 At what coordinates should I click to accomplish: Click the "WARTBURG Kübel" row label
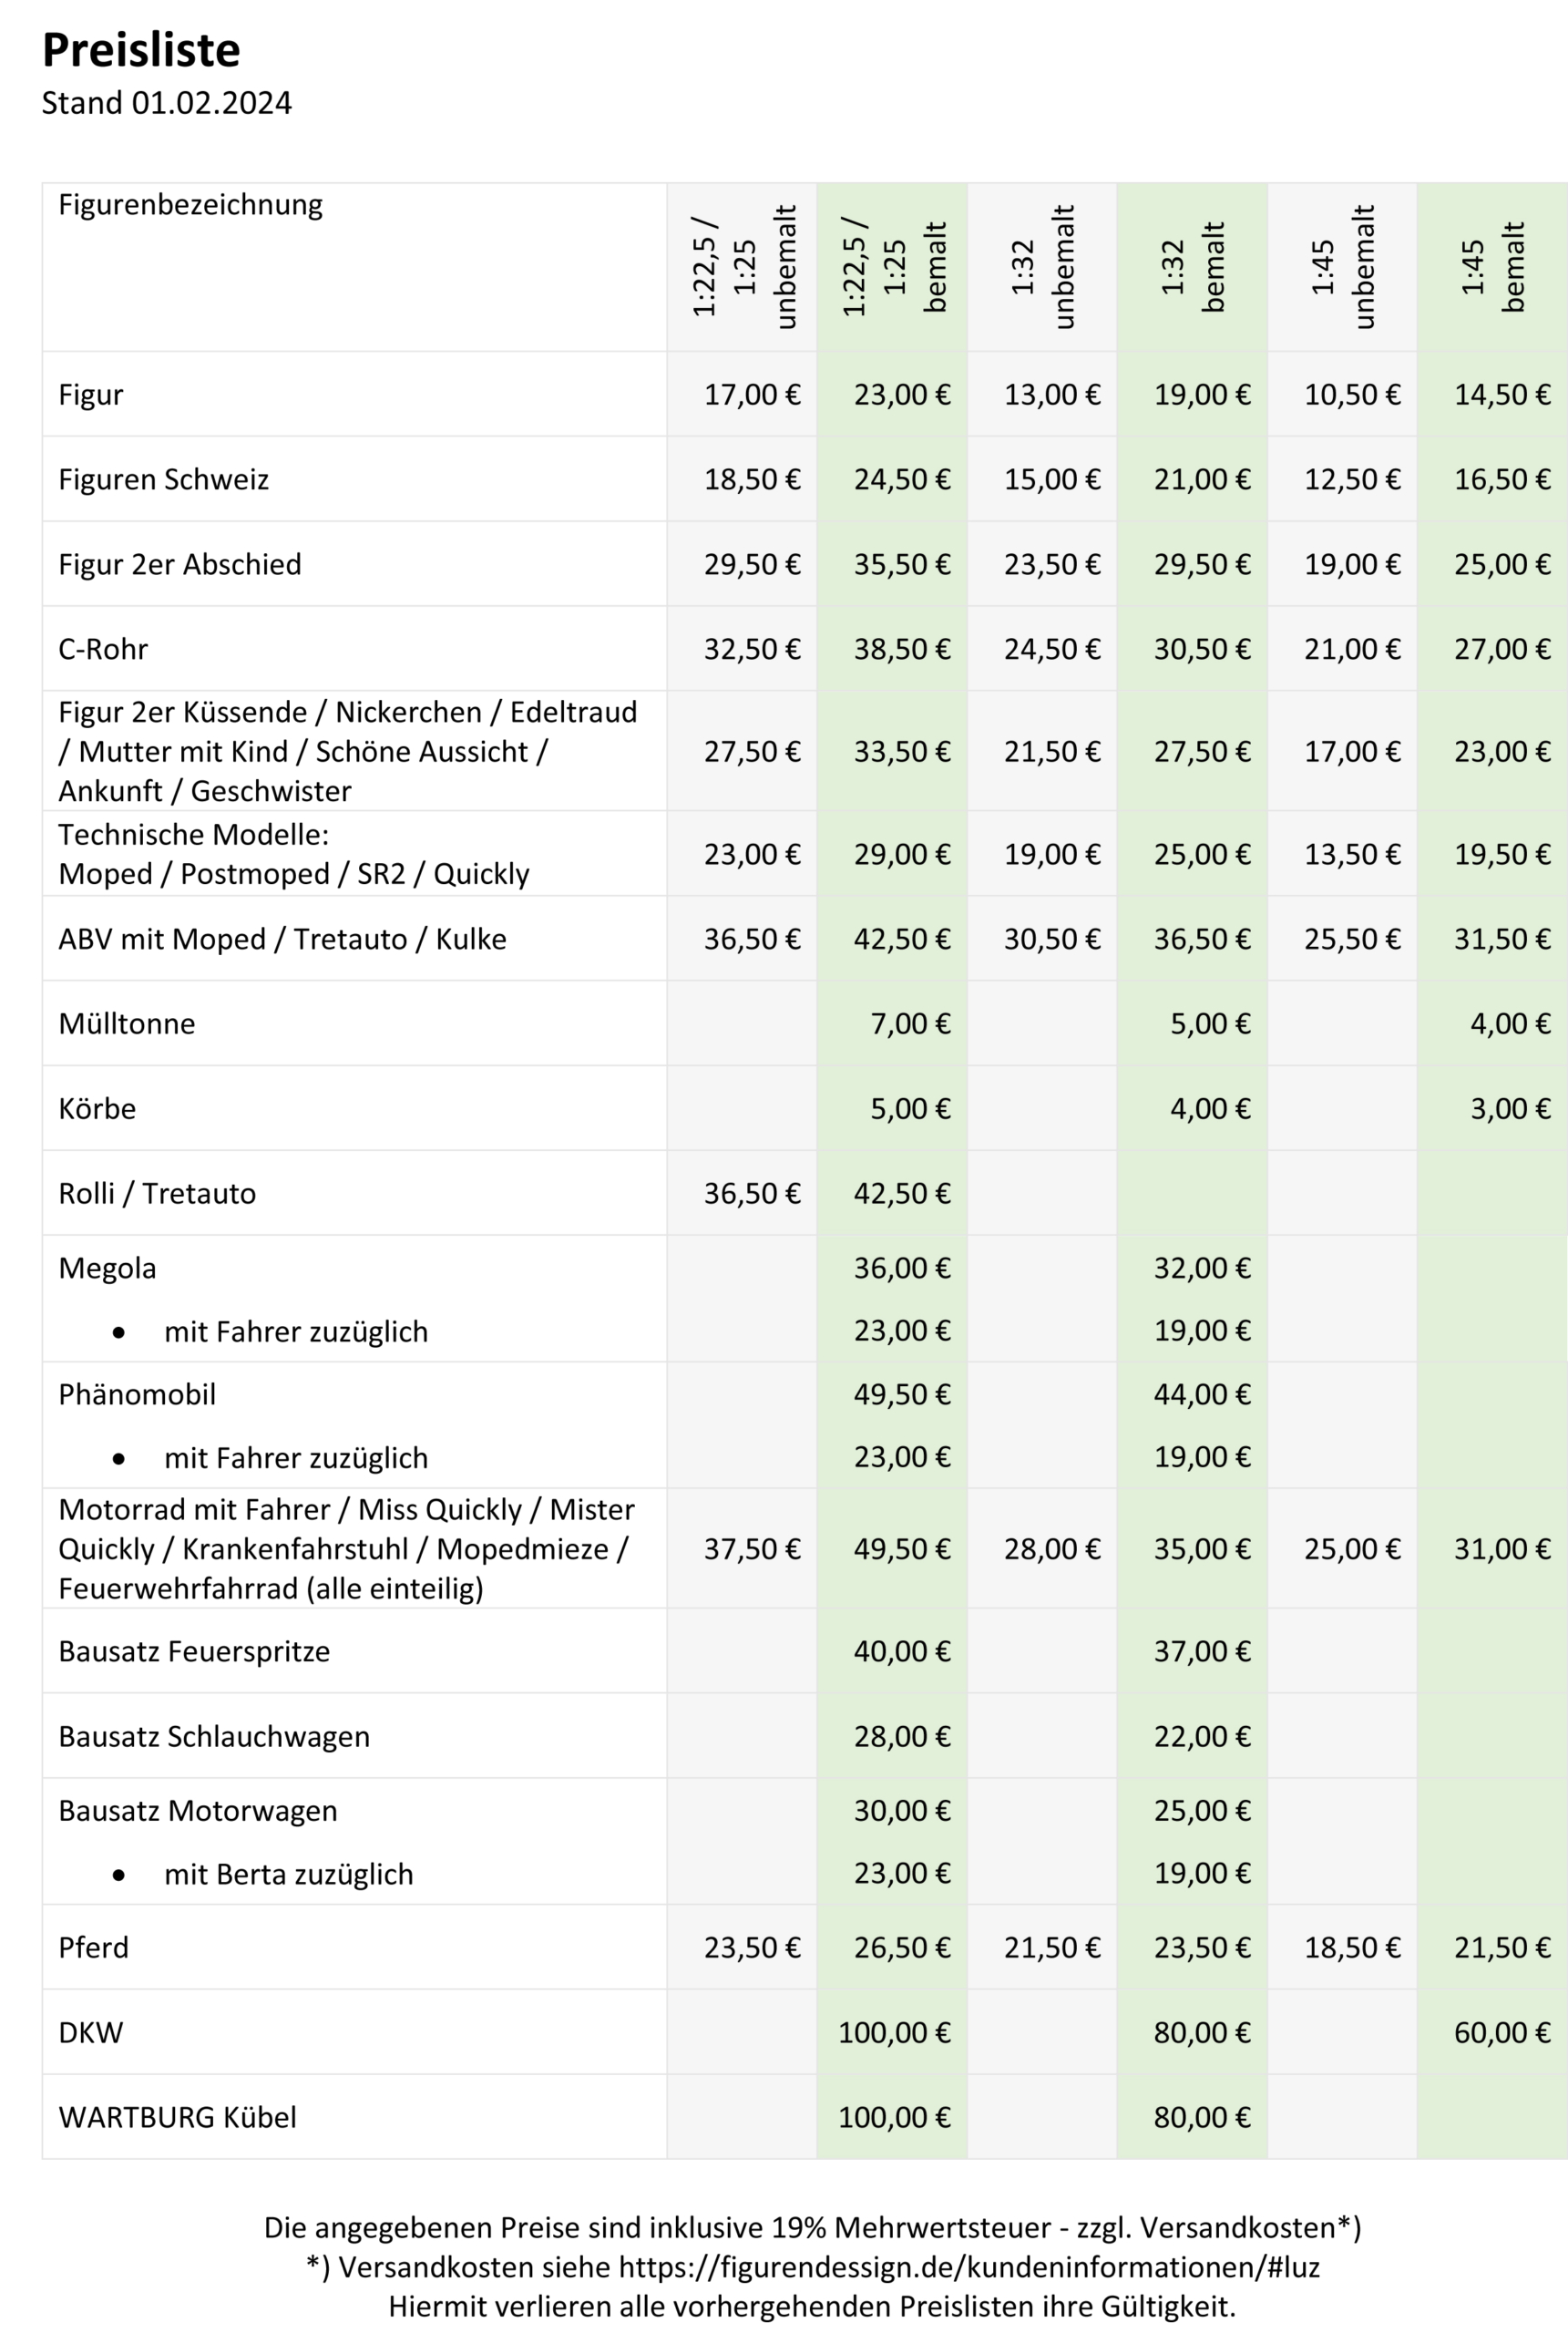pos(177,2117)
